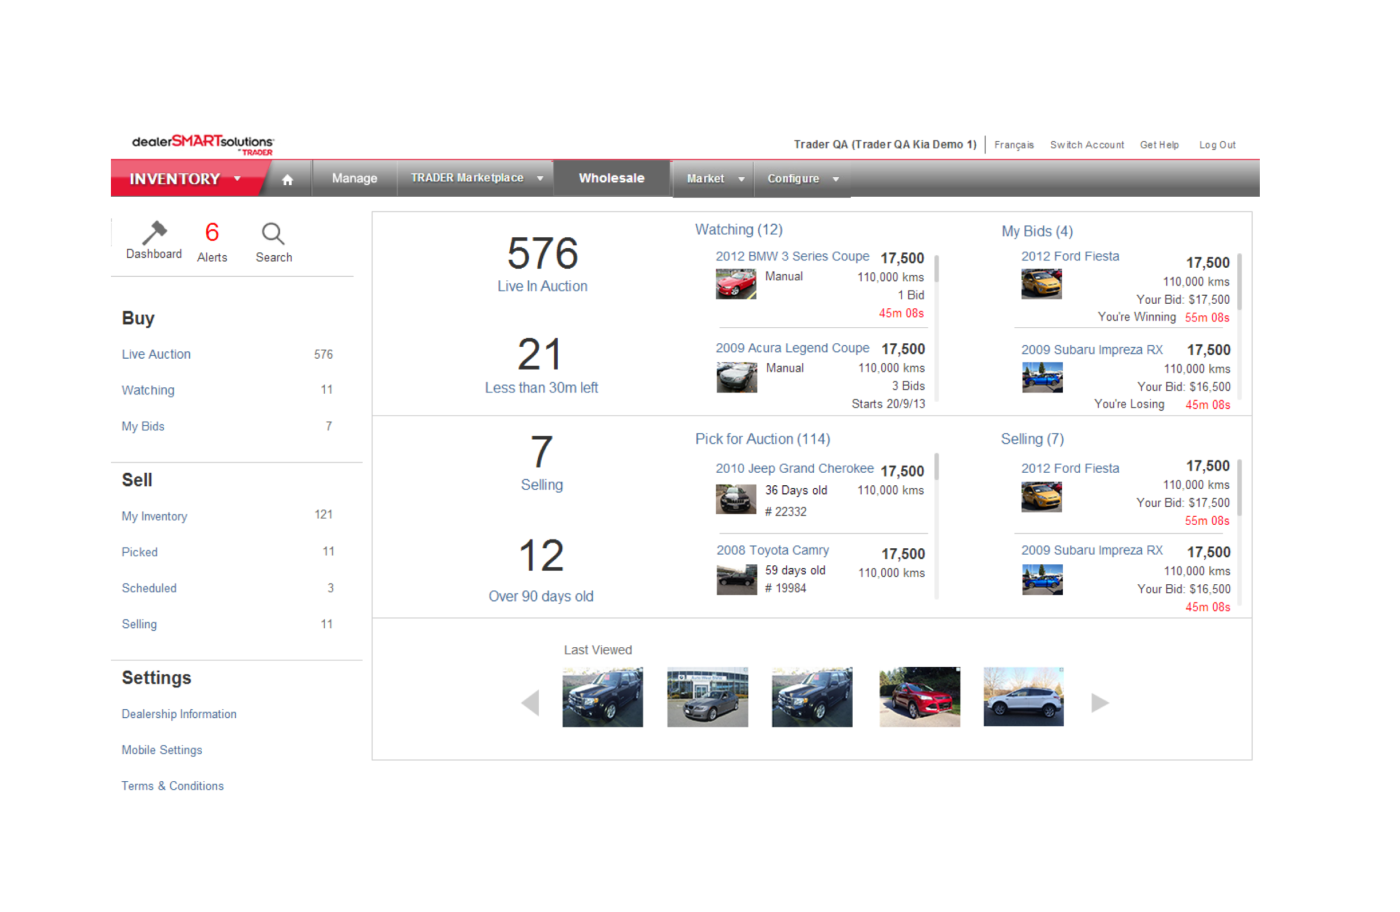Open 2012 Ford Fiesta in Selling
This screenshot has height=912, width=1400.
1070,468
